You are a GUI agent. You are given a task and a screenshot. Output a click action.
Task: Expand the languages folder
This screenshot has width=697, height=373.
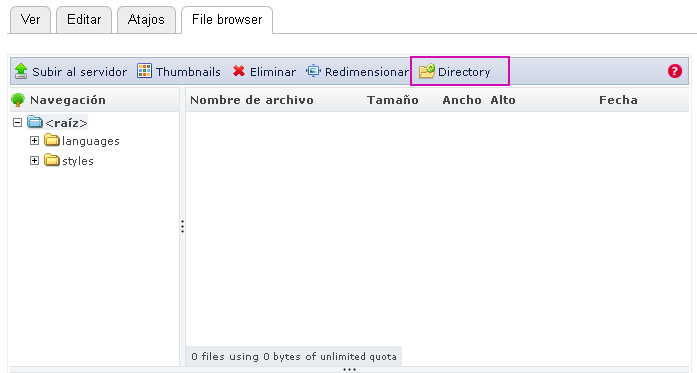[x=34, y=140]
